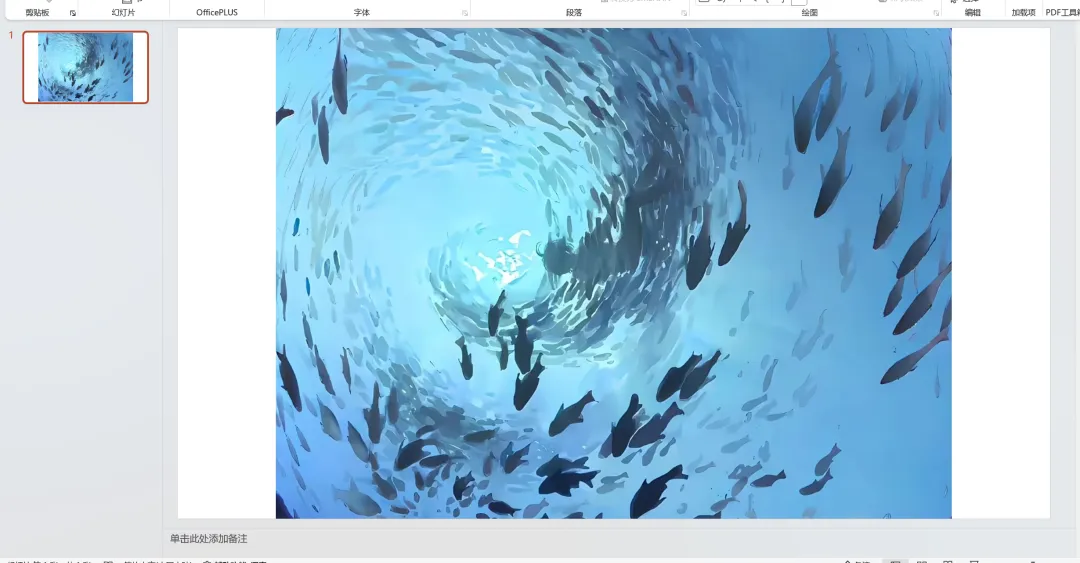1080x563 pixels.
Task: Click the 字体 group label
Action: [x=362, y=12]
